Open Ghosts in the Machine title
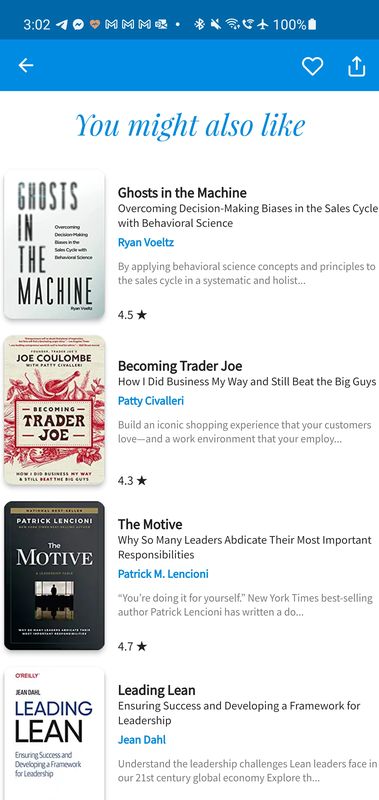379x800 pixels. coord(182,193)
